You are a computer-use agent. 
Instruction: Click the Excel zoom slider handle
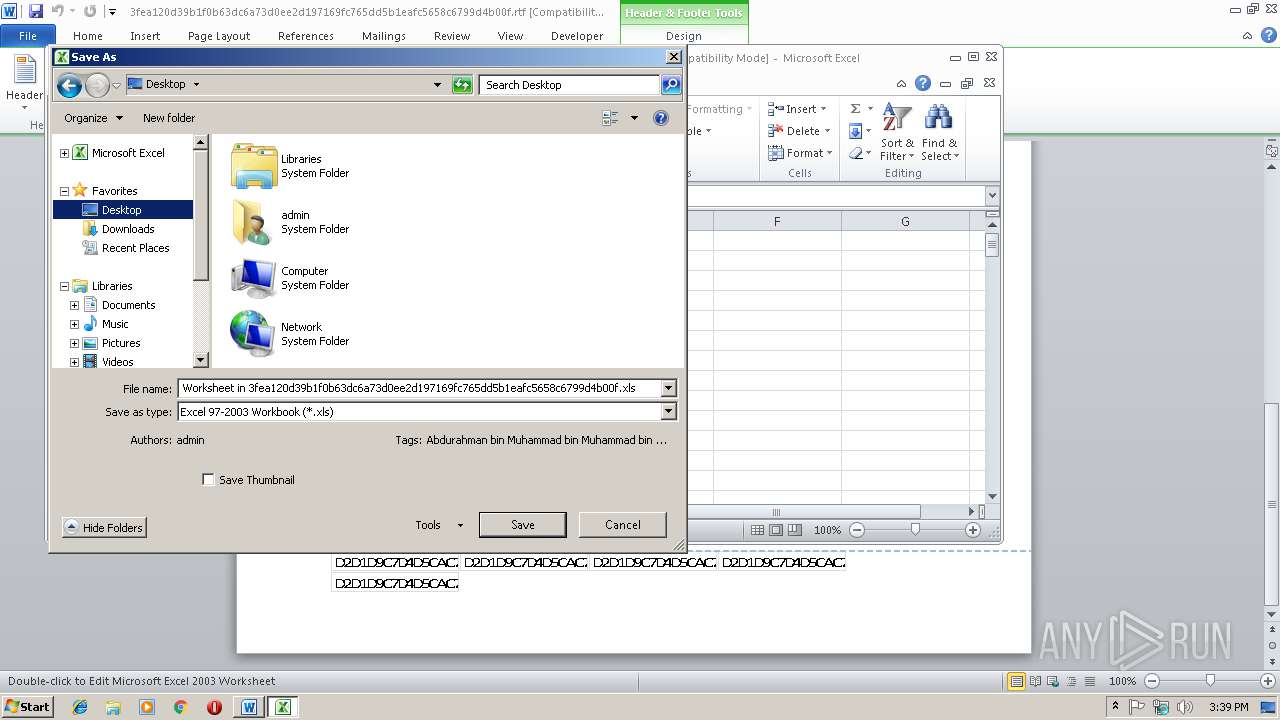[x=915, y=530]
